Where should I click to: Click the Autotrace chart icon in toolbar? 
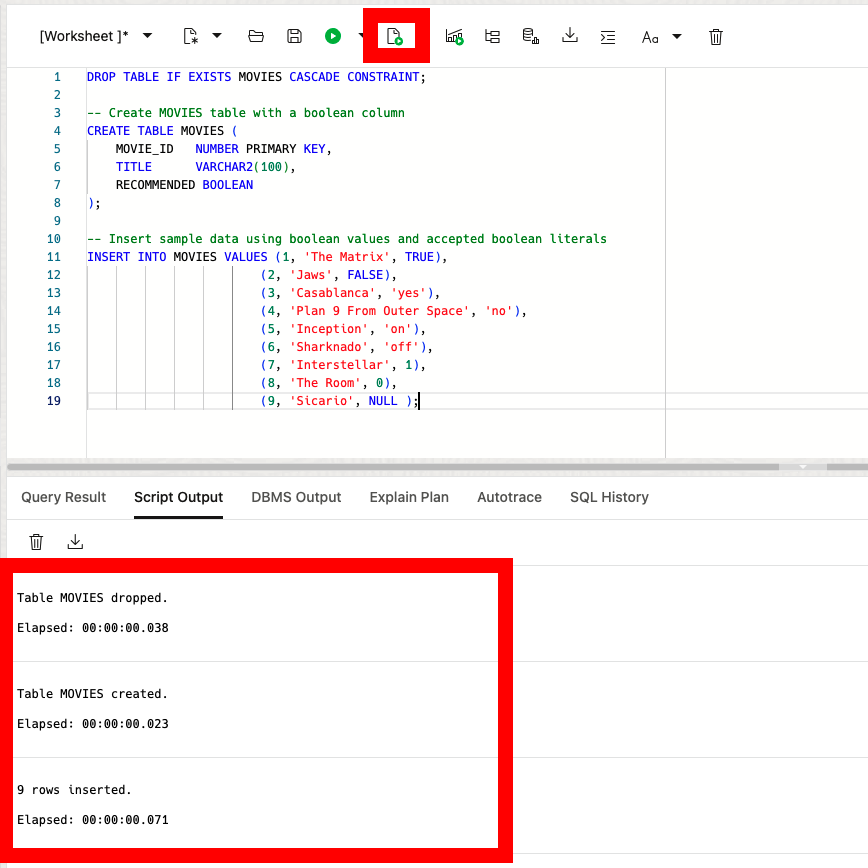[455, 37]
